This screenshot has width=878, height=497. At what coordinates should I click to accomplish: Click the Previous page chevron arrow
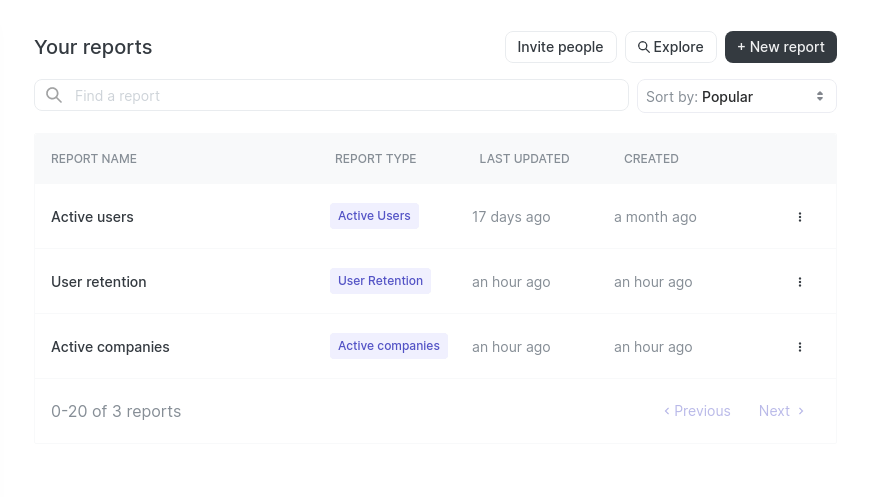667,411
